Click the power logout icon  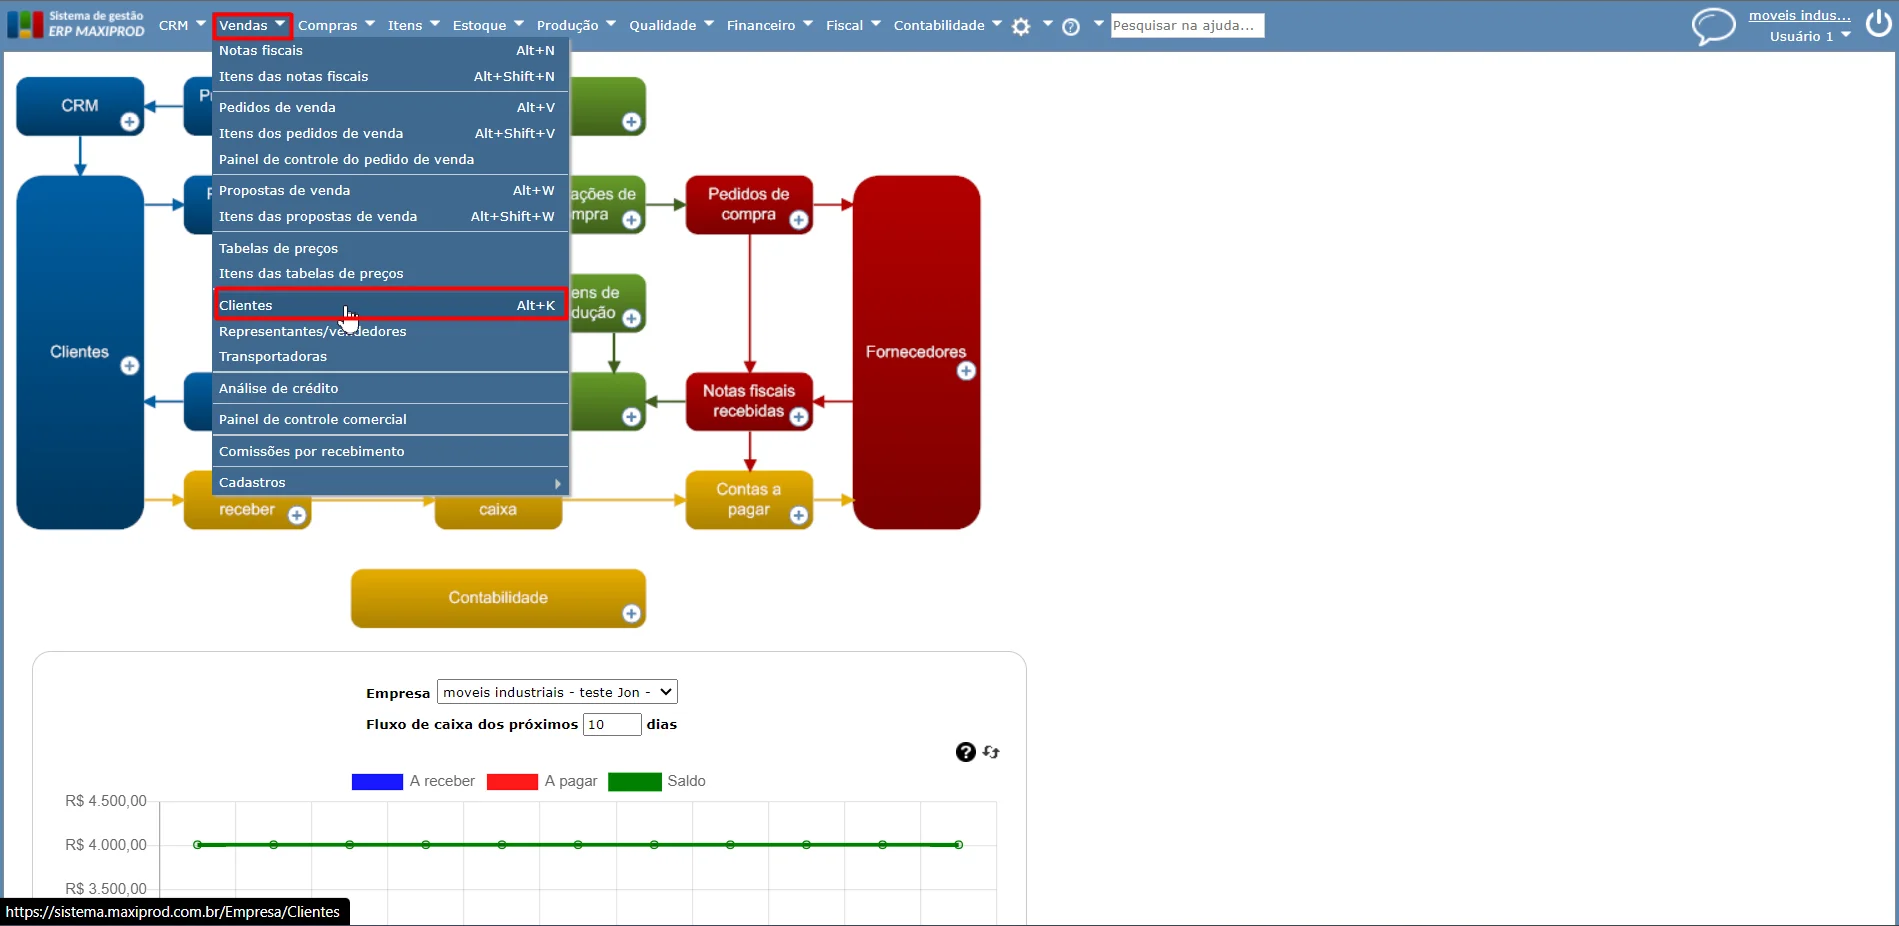(1878, 23)
